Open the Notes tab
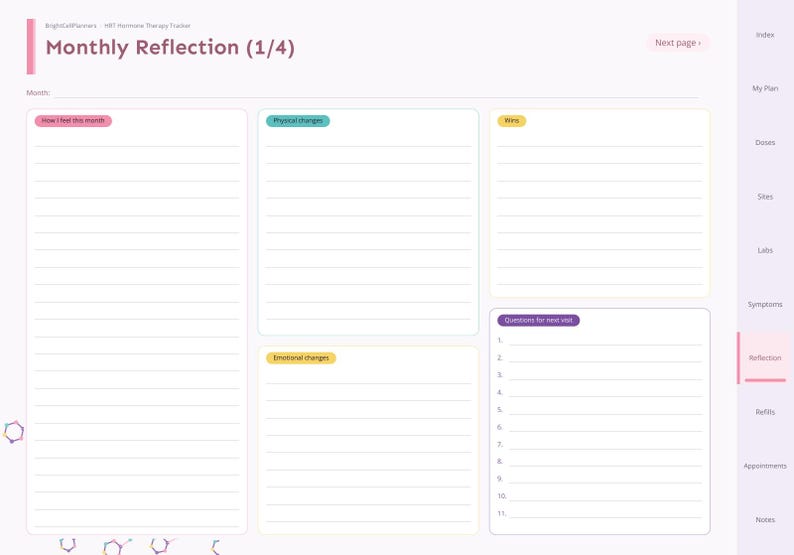The width and height of the screenshot is (794, 555). tap(765, 520)
